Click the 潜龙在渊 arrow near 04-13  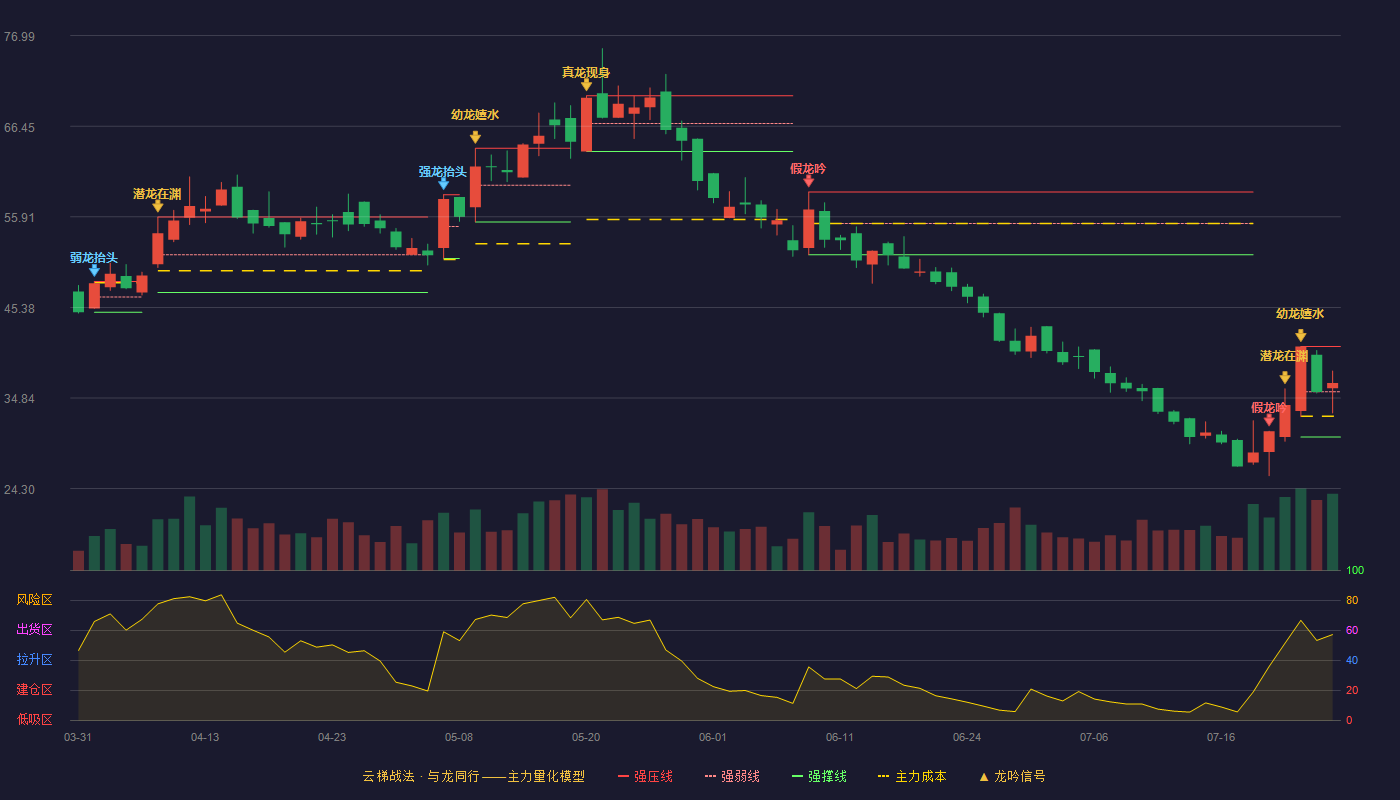tap(157, 206)
